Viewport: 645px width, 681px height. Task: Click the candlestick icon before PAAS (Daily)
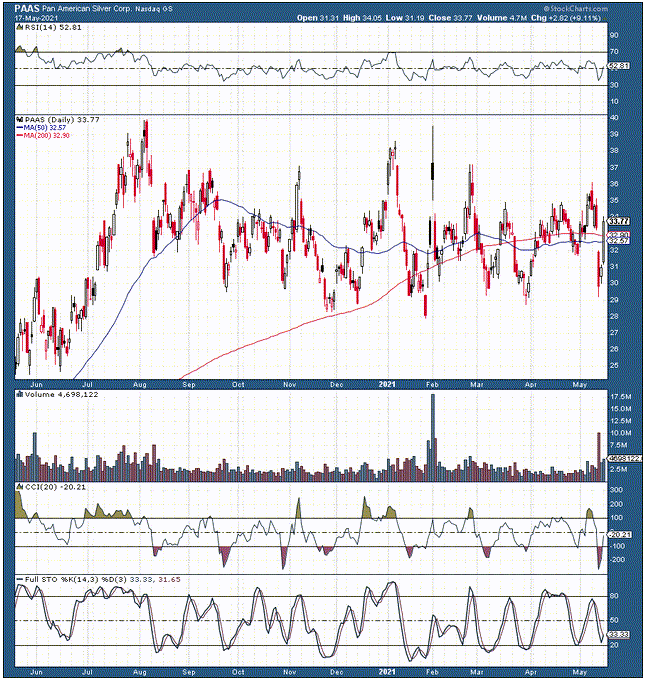pyautogui.click(x=20, y=119)
